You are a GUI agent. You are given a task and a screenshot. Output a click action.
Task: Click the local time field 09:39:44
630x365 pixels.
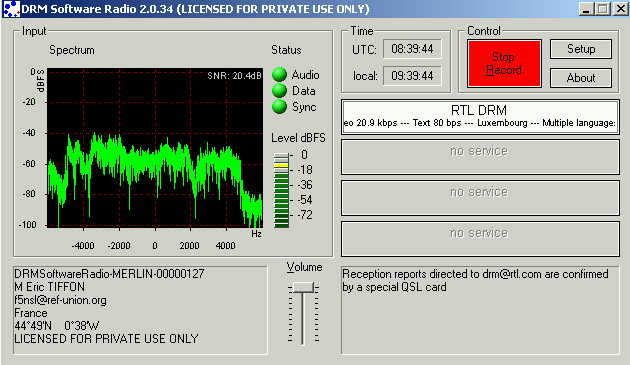coord(412,76)
